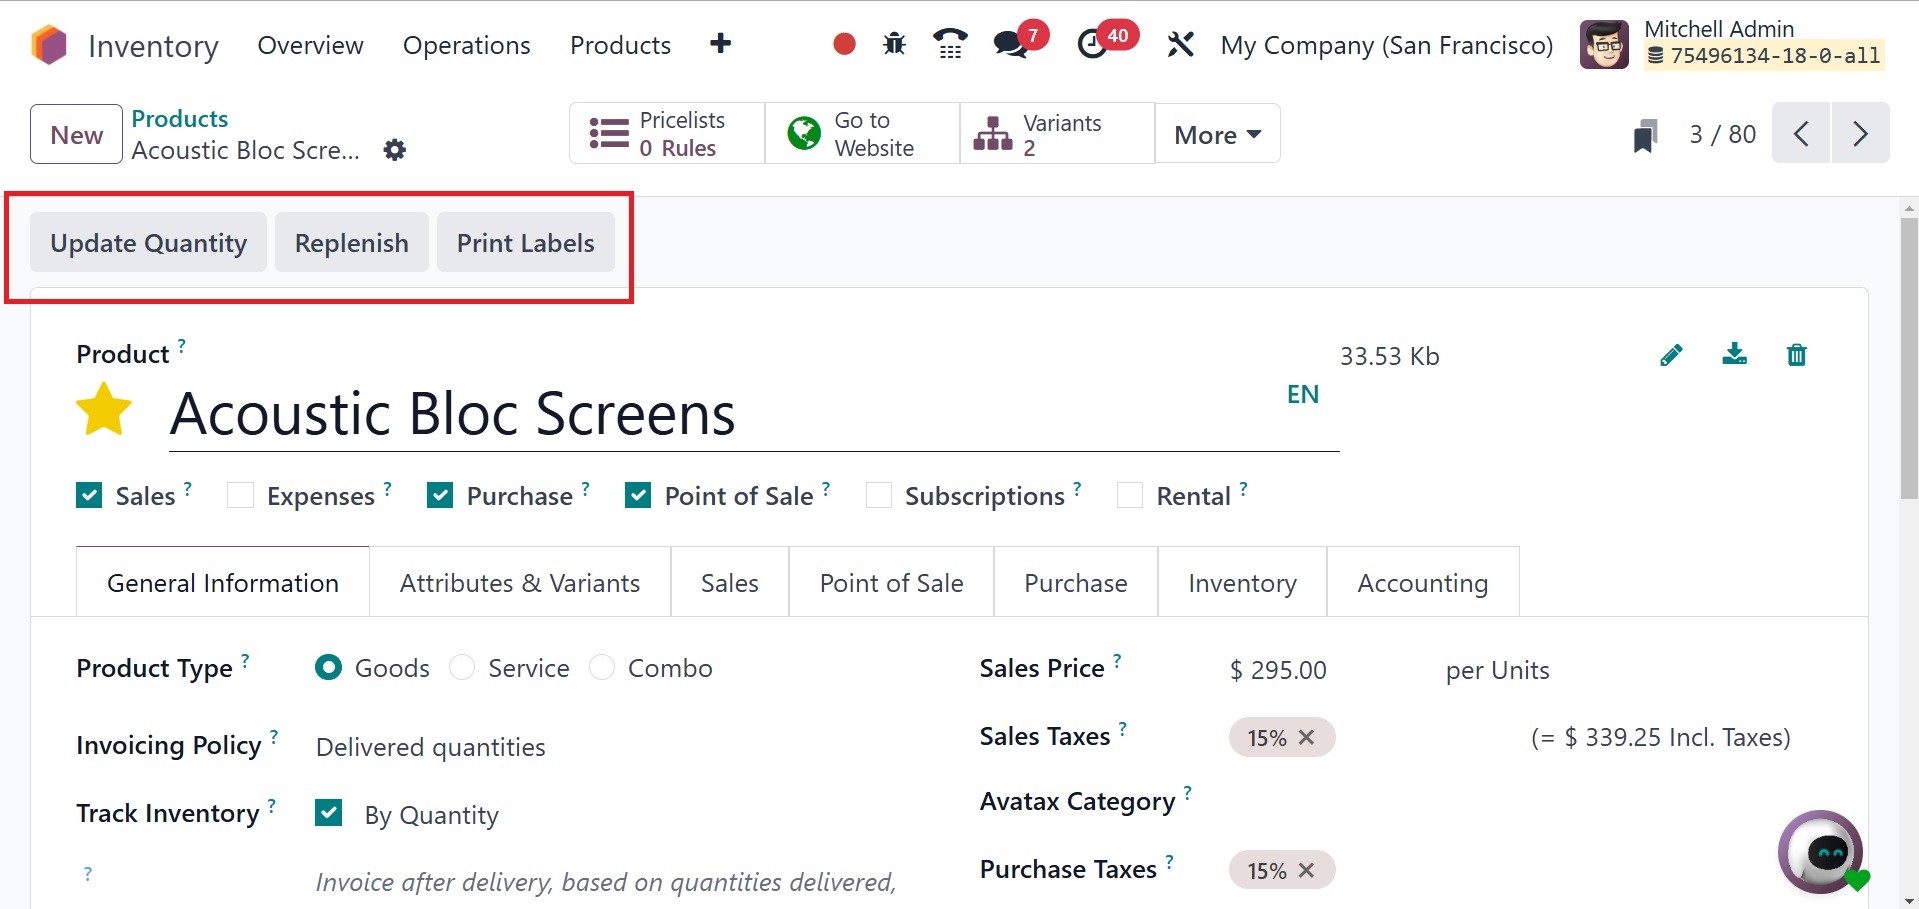The image size is (1919, 909).
Task: Download the product image
Action: point(1734,355)
